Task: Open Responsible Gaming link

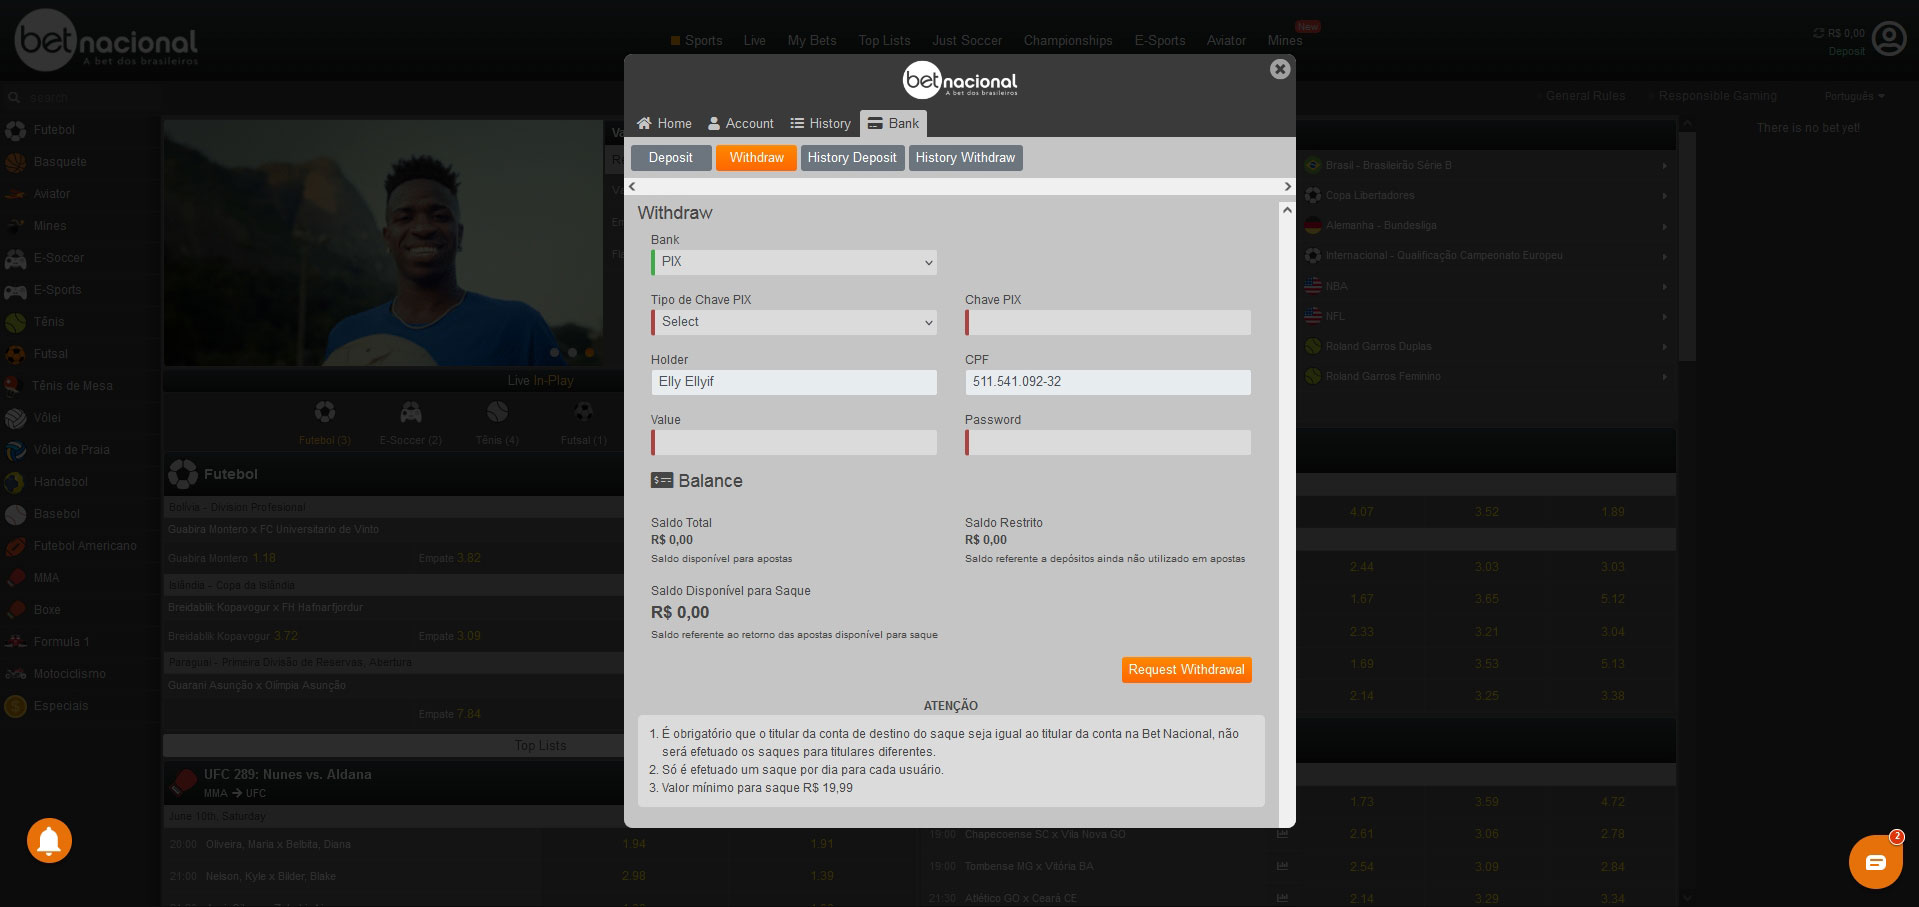Action: tap(1717, 96)
